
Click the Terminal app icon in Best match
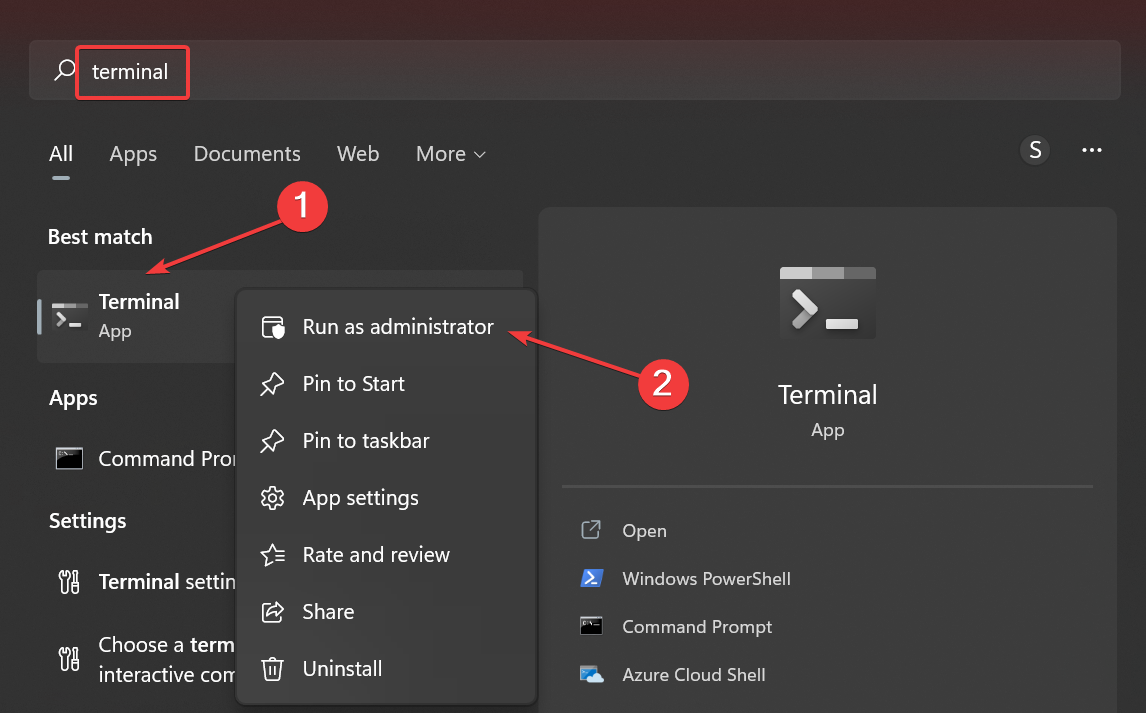coord(70,316)
